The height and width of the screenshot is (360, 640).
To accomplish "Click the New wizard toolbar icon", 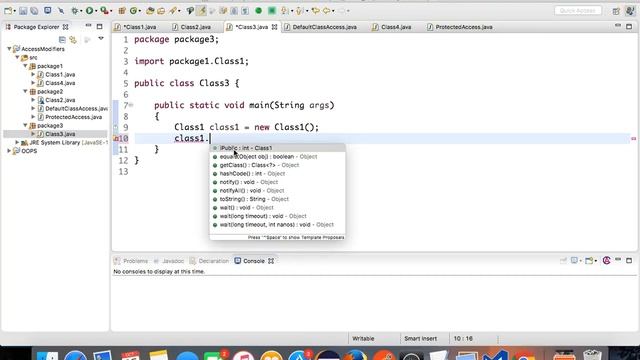I will coord(8,11).
